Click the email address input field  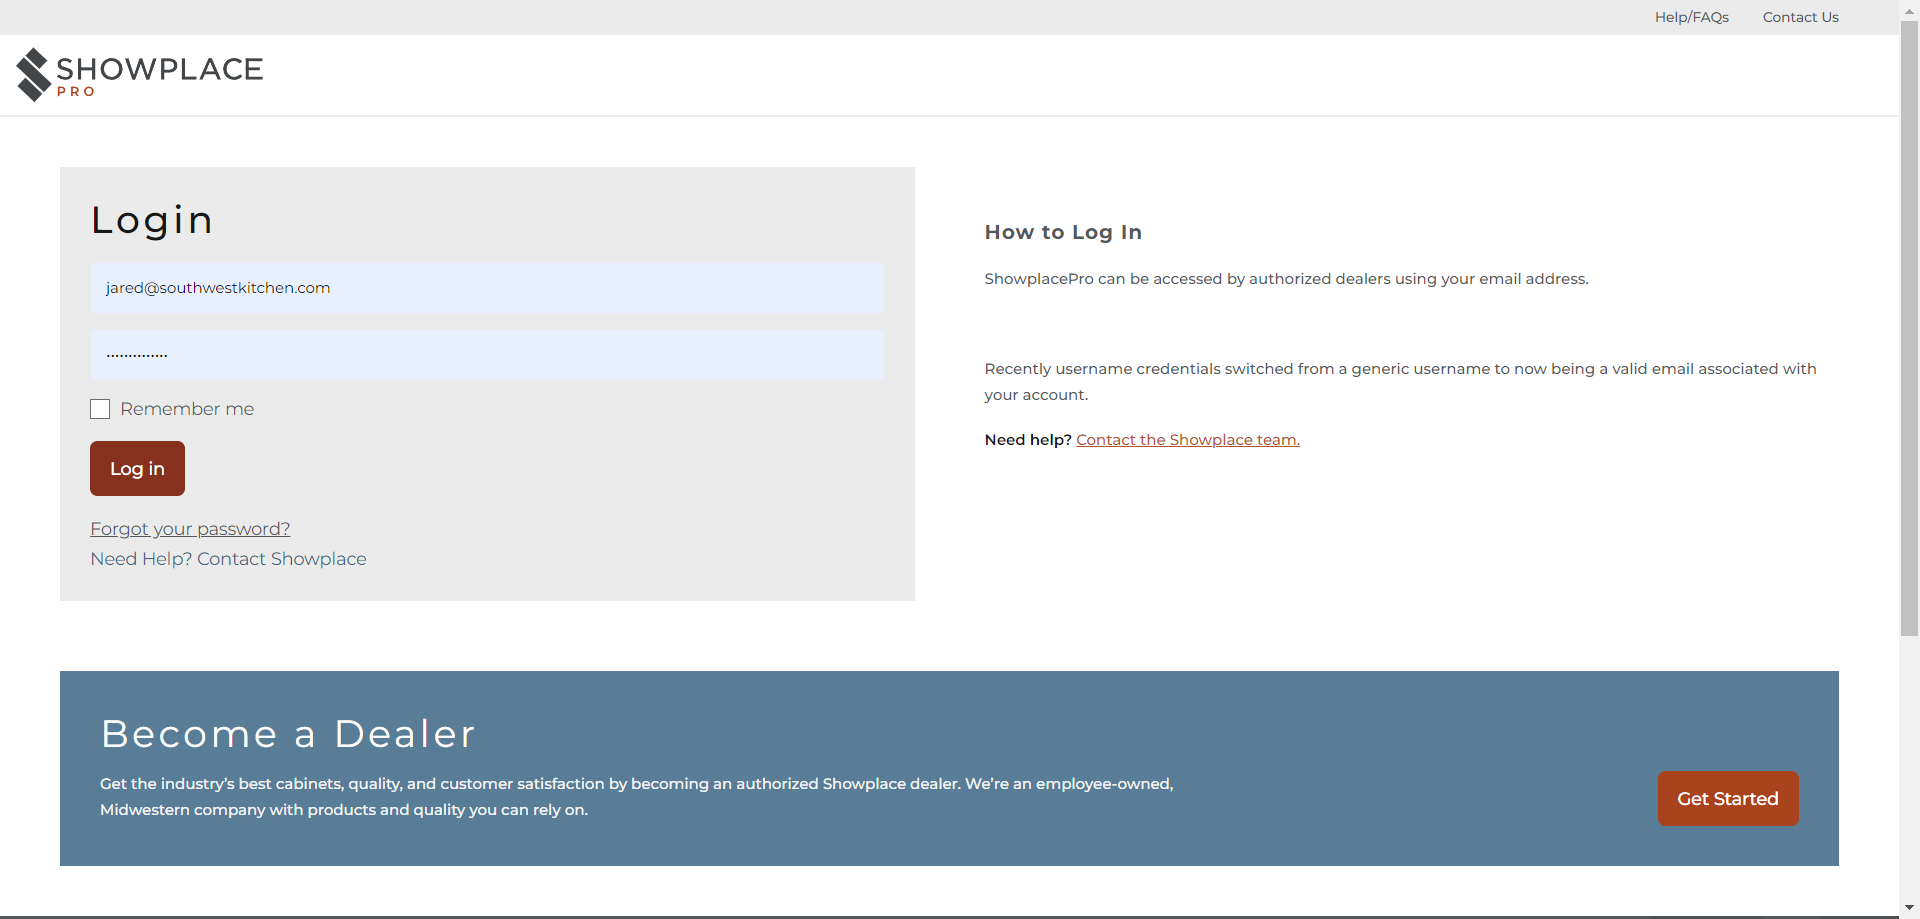487,288
